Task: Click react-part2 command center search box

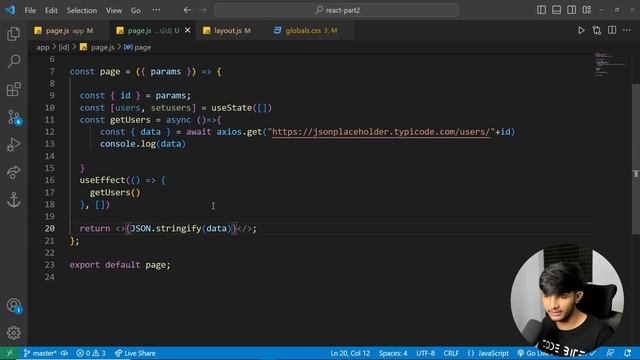Action: click(x=337, y=10)
